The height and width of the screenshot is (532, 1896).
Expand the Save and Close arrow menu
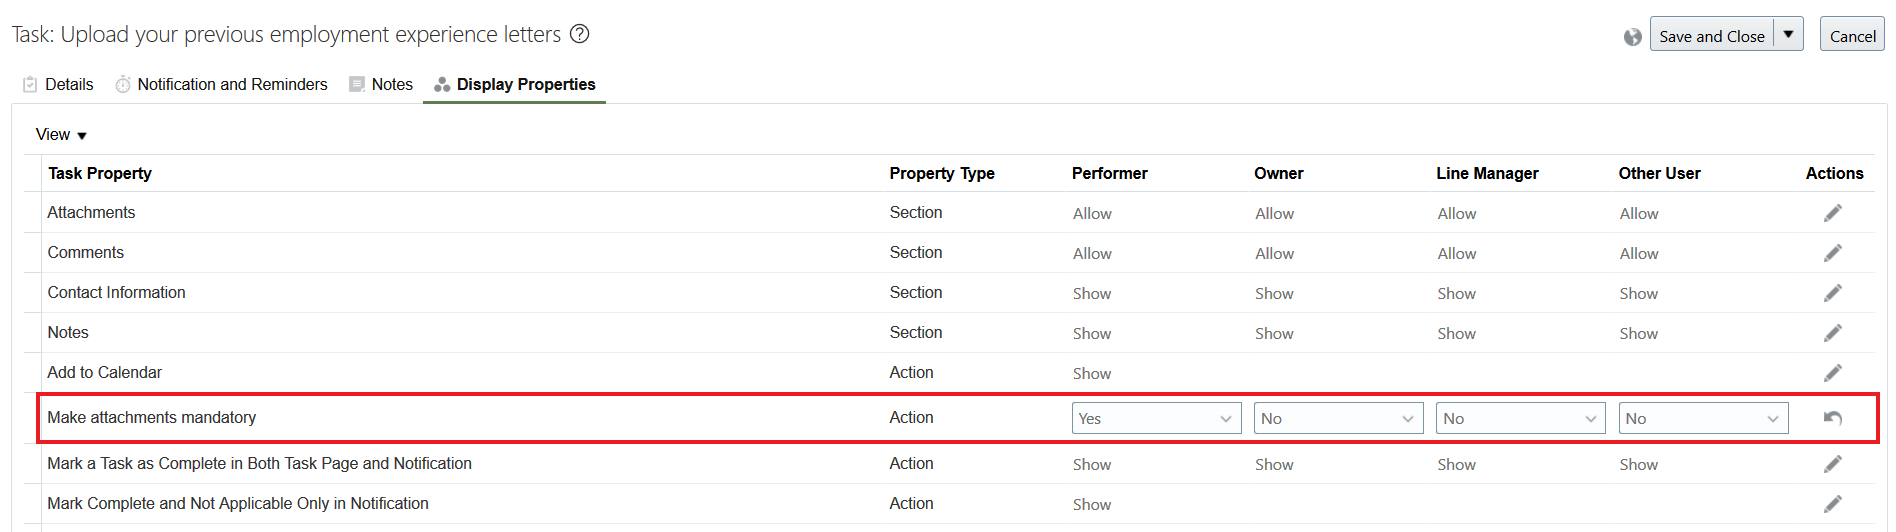[x=1788, y=34]
